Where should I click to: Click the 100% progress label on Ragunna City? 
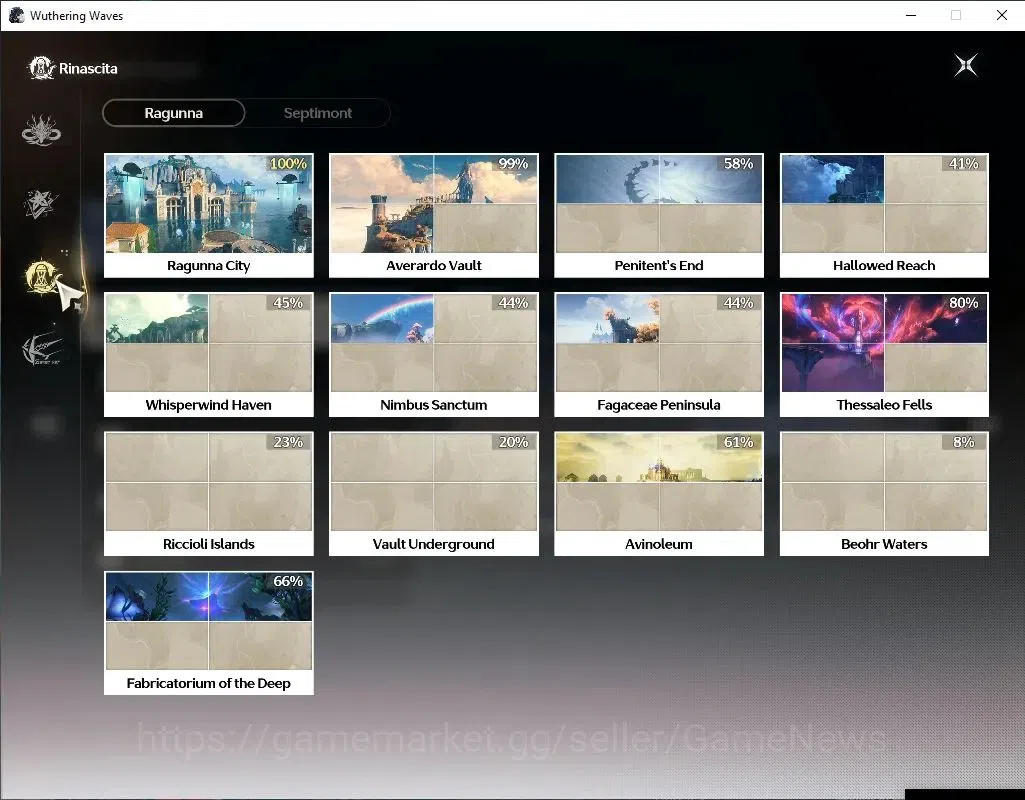[x=288, y=163]
